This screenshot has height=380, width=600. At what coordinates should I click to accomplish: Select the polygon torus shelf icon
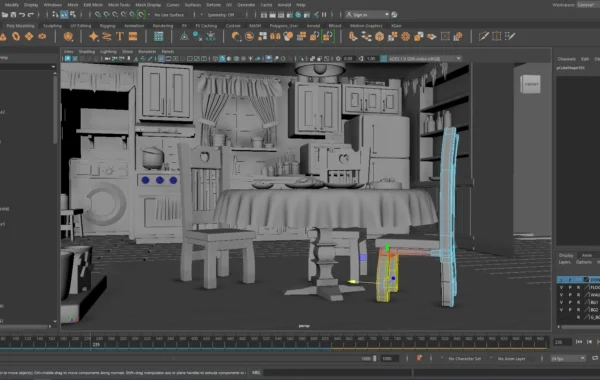(16, 36)
